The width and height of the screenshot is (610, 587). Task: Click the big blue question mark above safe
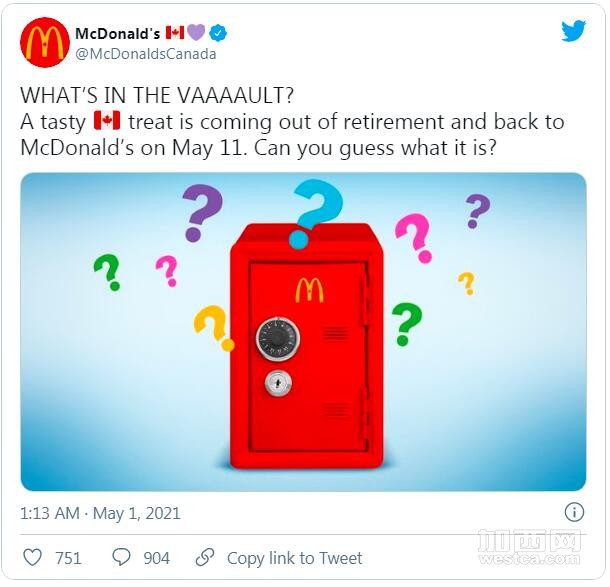[316, 213]
